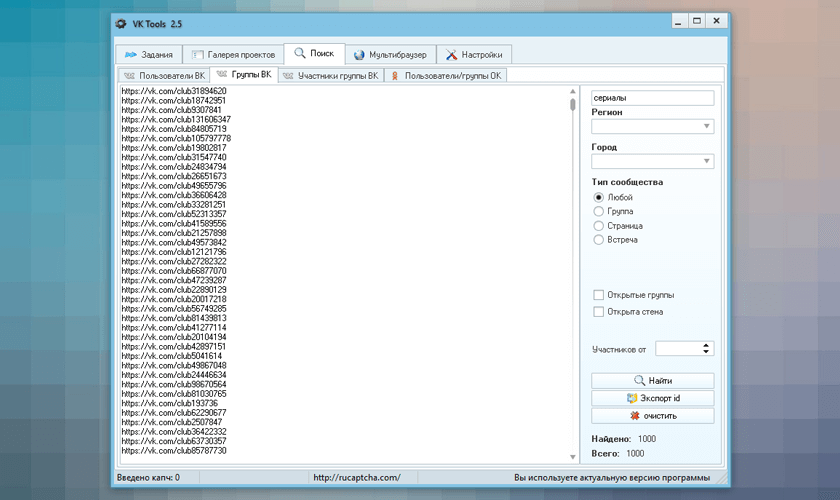Select the Страница community type
The width and height of the screenshot is (840, 500).
coord(599,226)
